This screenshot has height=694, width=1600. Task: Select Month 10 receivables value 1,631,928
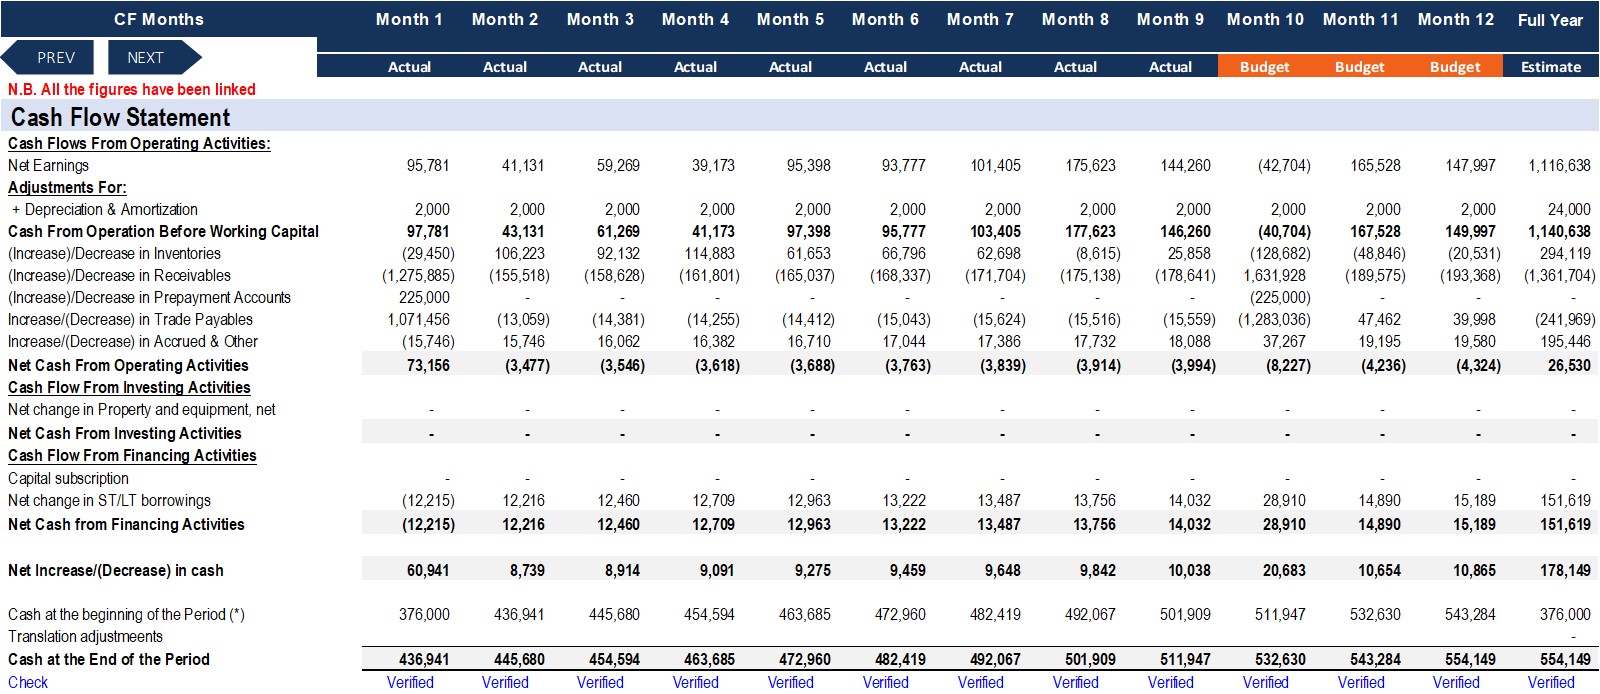click(x=1274, y=275)
